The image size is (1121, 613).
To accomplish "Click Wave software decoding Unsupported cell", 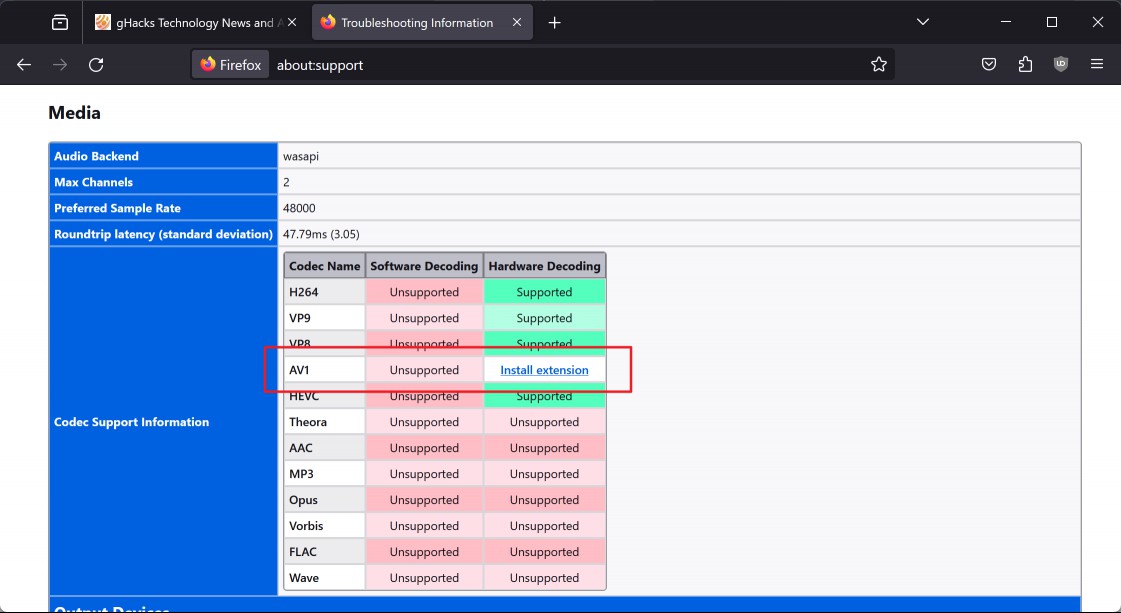I will (x=424, y=577).
